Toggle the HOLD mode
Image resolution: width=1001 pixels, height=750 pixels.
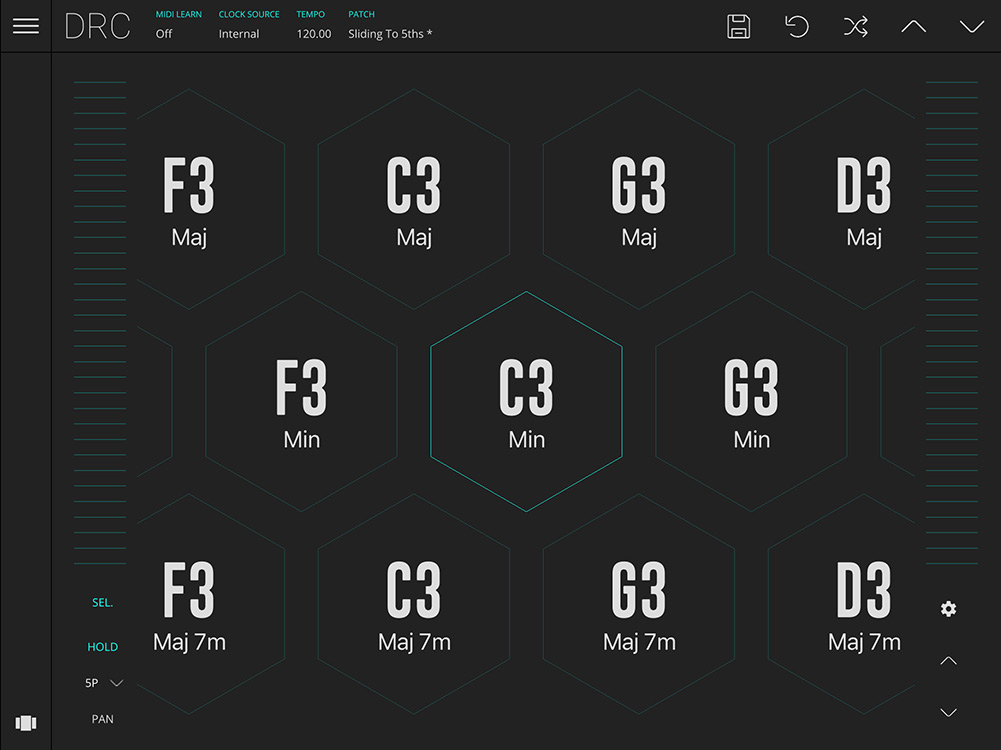[102, 647]
